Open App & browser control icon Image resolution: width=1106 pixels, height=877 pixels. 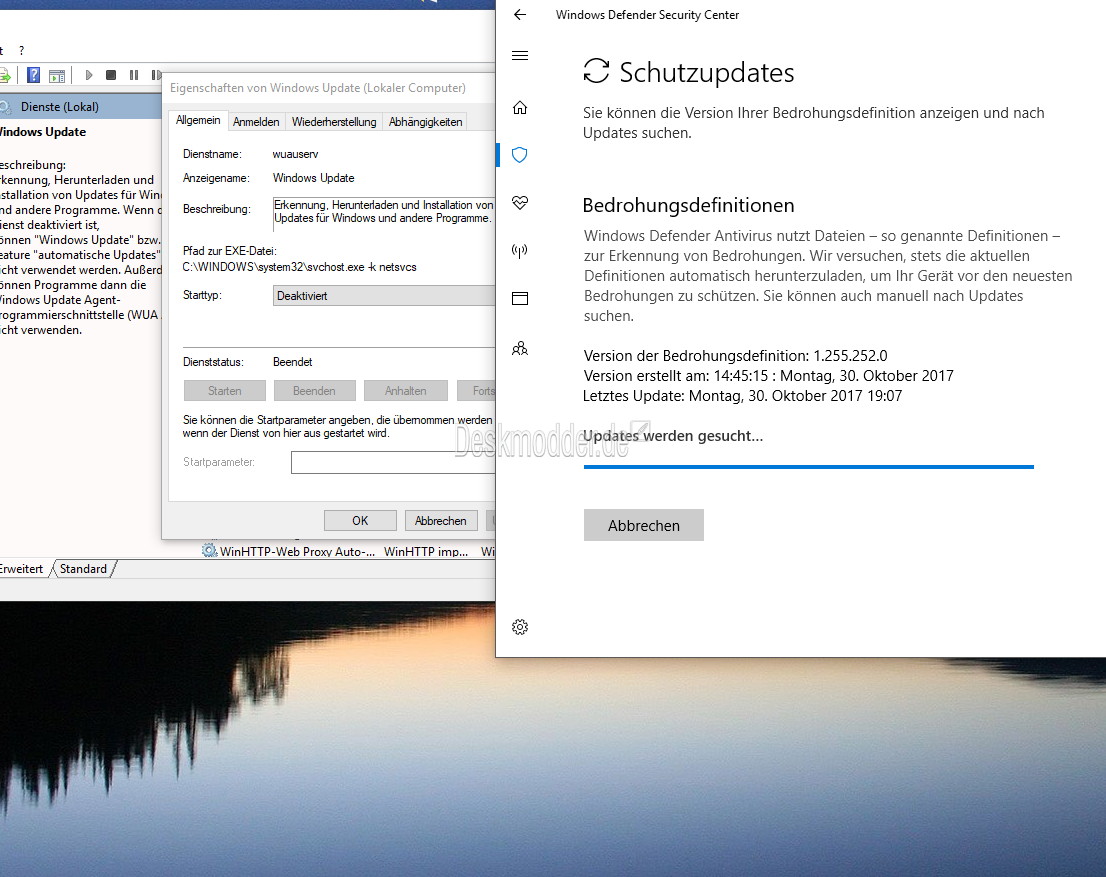520,298
